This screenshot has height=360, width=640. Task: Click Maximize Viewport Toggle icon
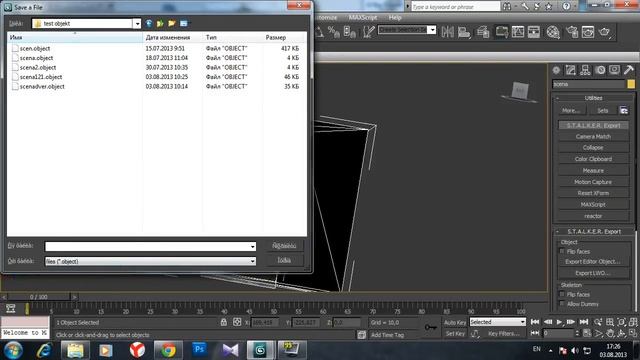point(633,333)
